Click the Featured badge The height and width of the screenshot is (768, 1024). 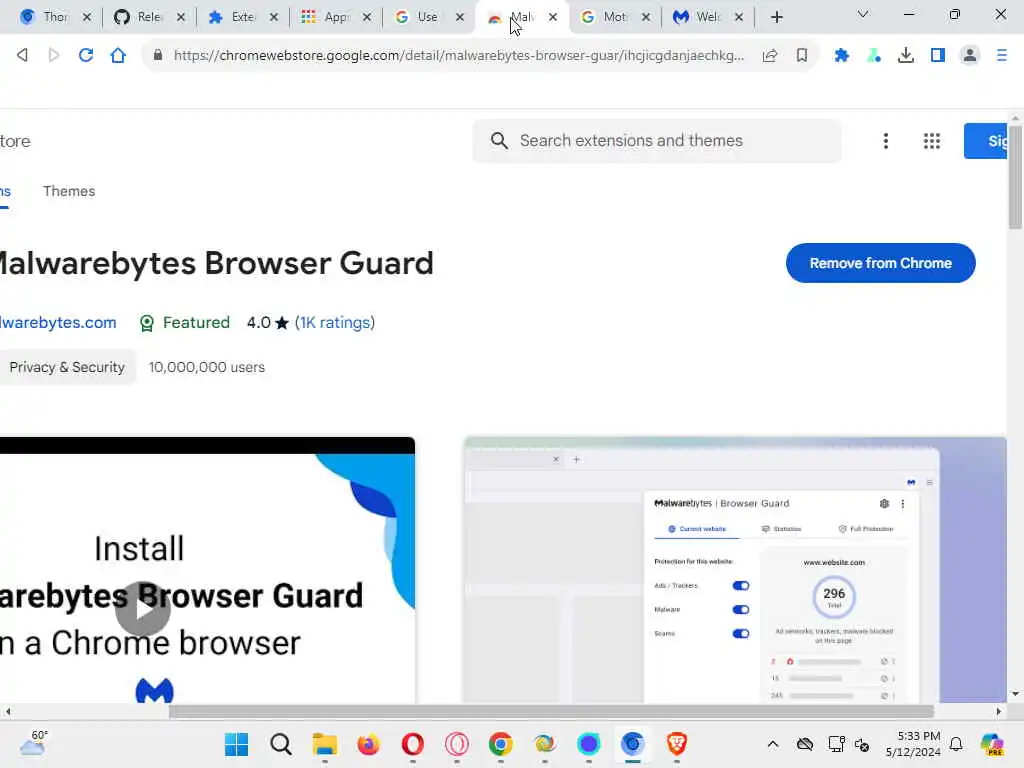(185, 323)
